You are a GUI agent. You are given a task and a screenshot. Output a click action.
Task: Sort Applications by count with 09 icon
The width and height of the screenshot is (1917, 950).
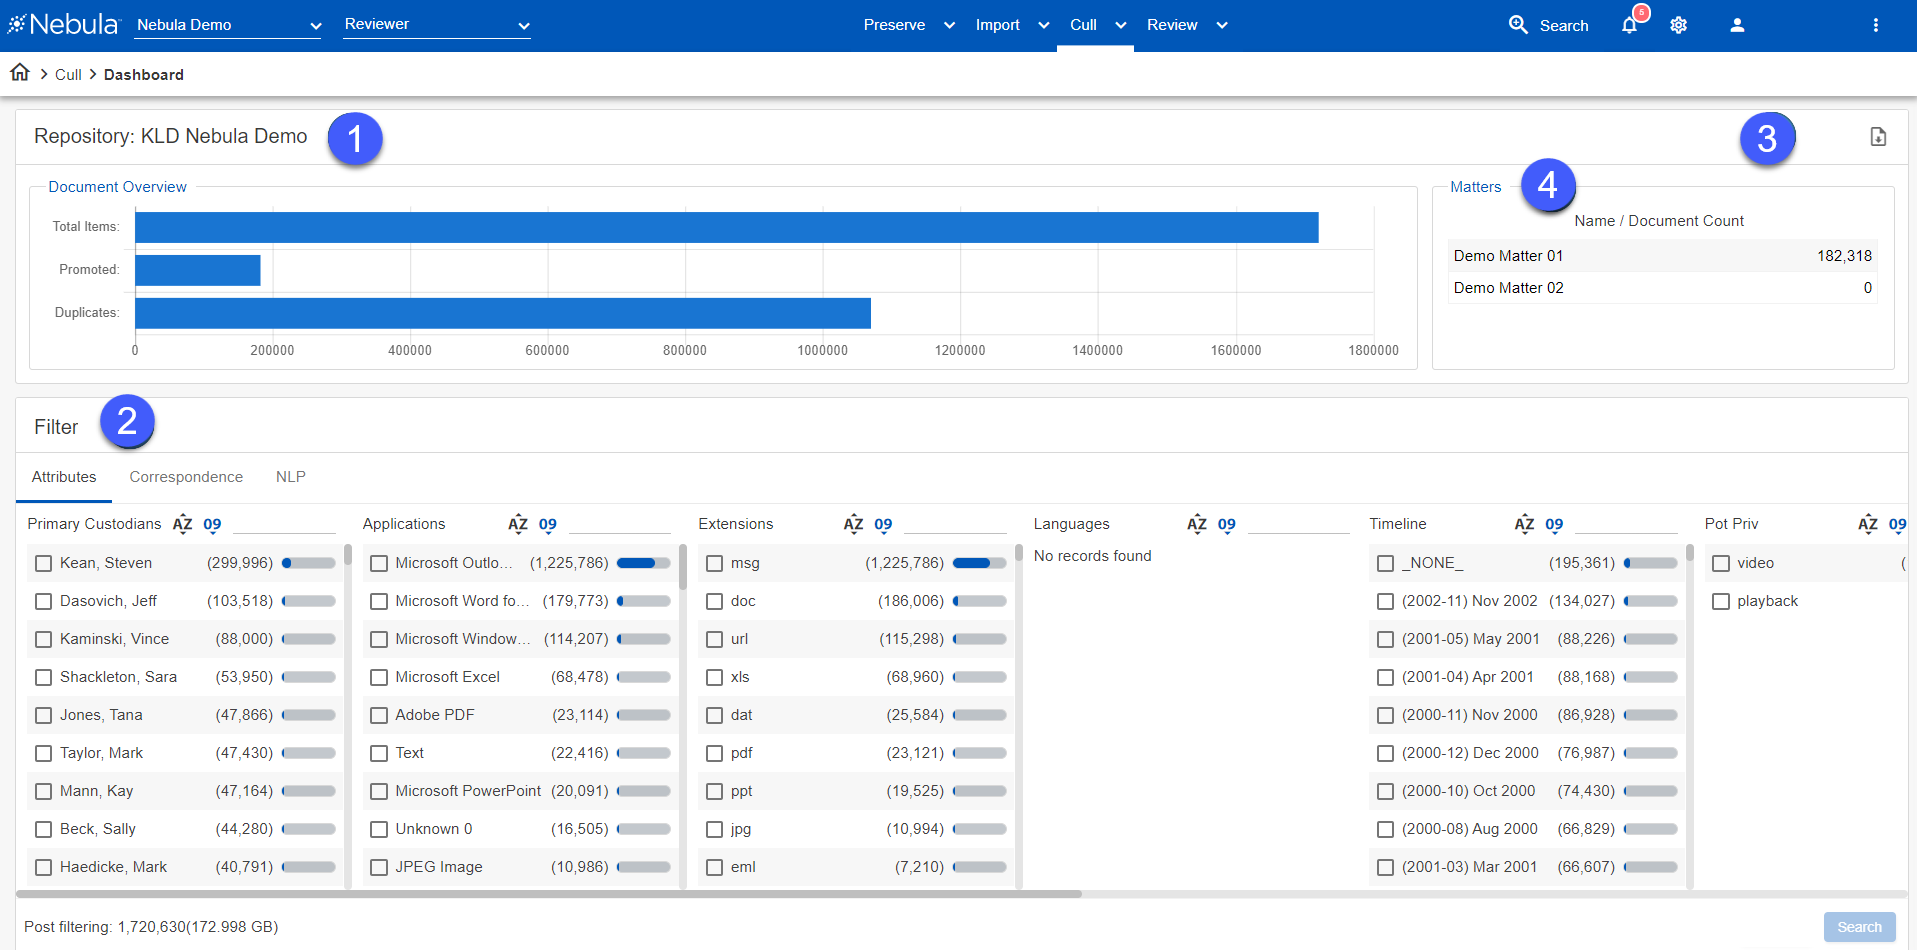(547, 524)
